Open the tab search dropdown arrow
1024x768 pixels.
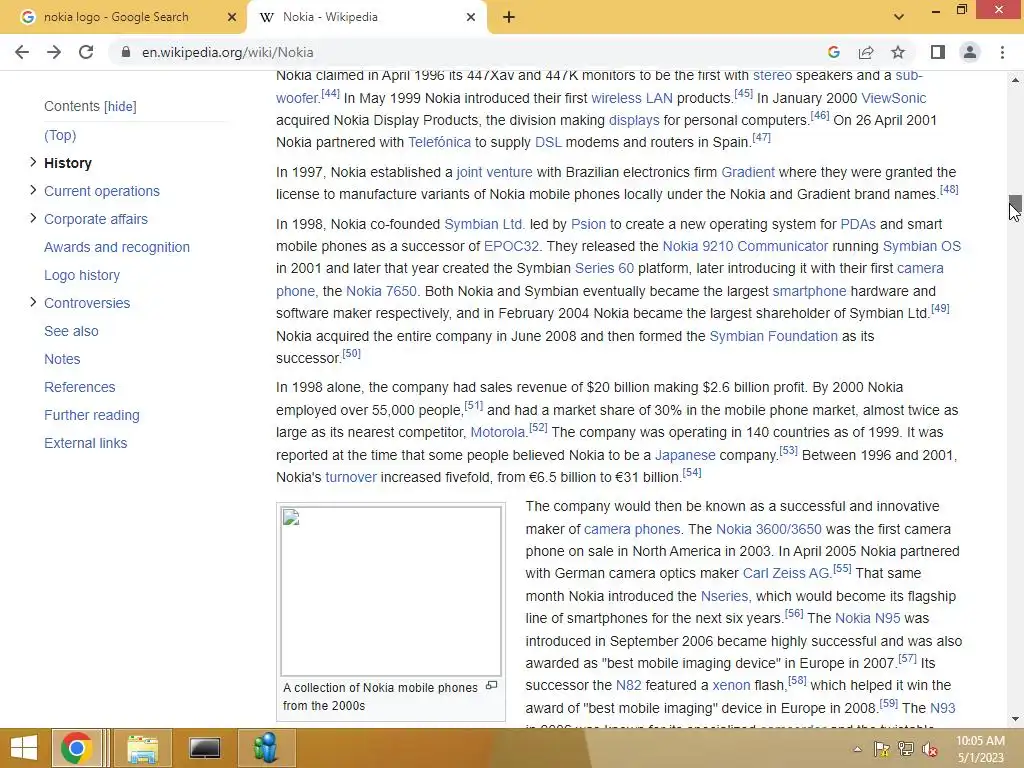[899, 17]
